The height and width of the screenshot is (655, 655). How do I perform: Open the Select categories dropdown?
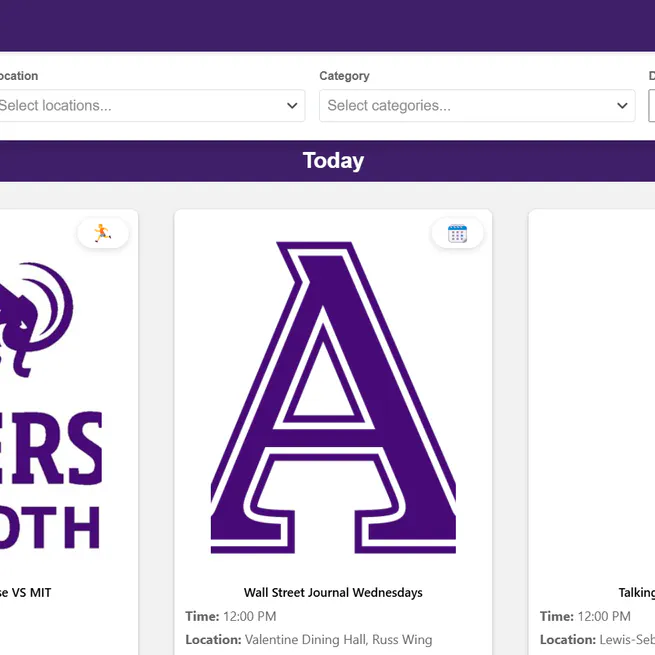point(477,106)
